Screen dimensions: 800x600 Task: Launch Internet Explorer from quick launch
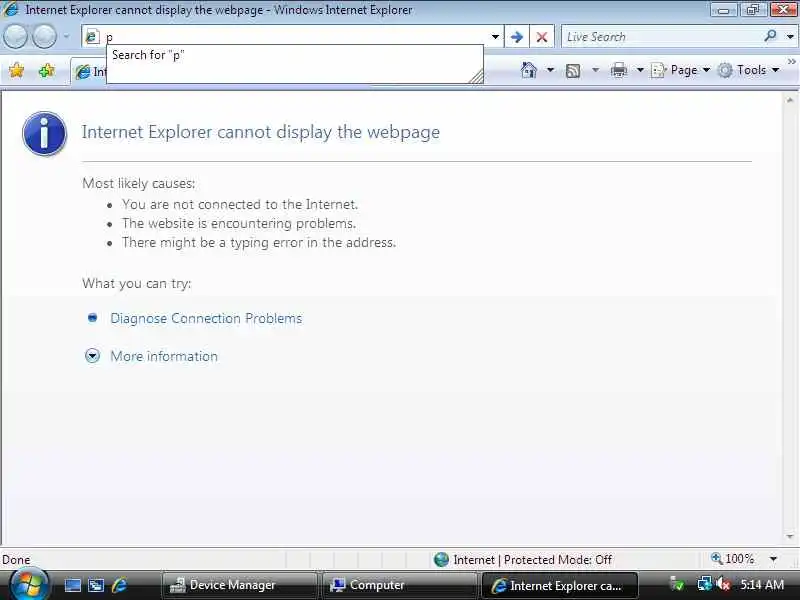tap(120, 585)
